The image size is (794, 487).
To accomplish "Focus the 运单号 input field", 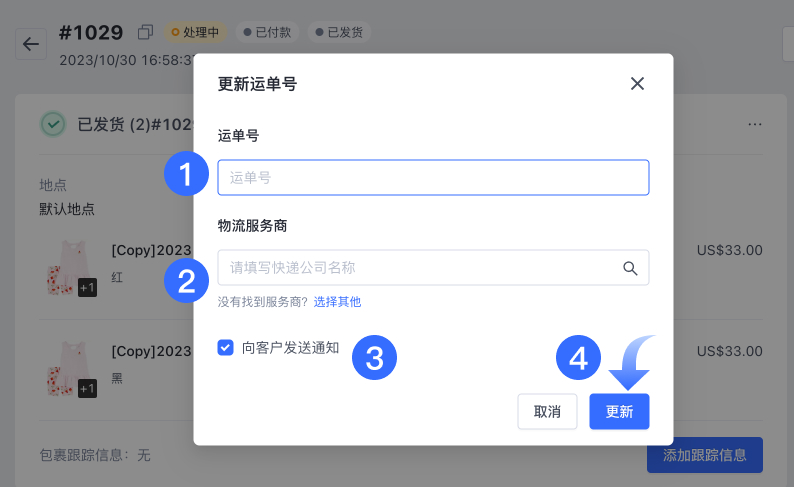I will [433, 178].
